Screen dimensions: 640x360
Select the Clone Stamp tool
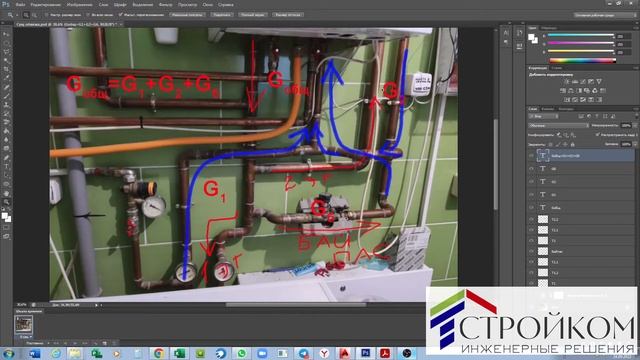click(x=7, y=105)
